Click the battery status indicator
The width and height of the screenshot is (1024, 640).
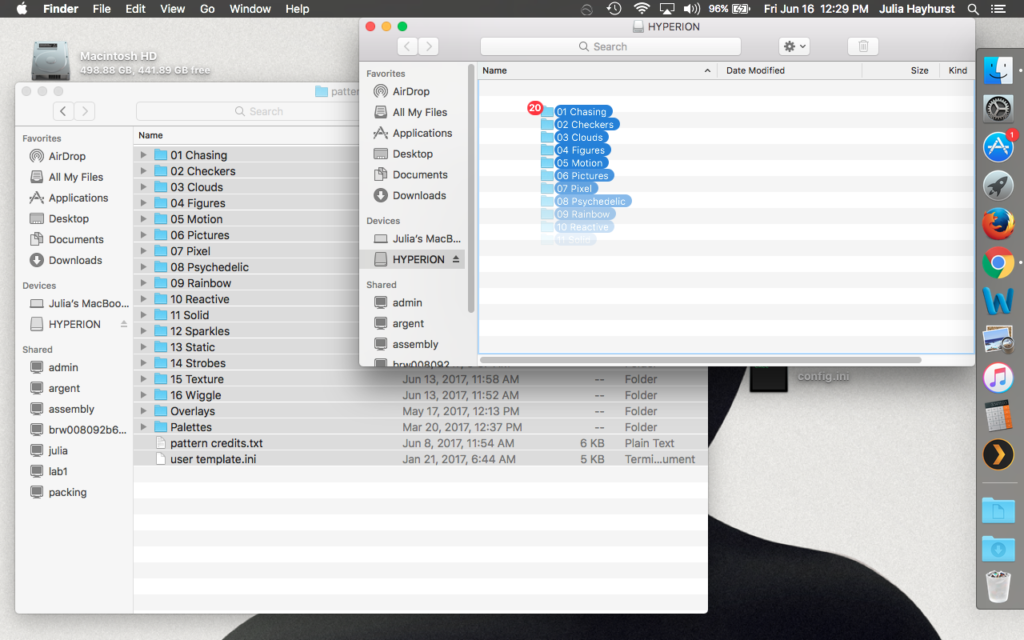click(729, 8)
